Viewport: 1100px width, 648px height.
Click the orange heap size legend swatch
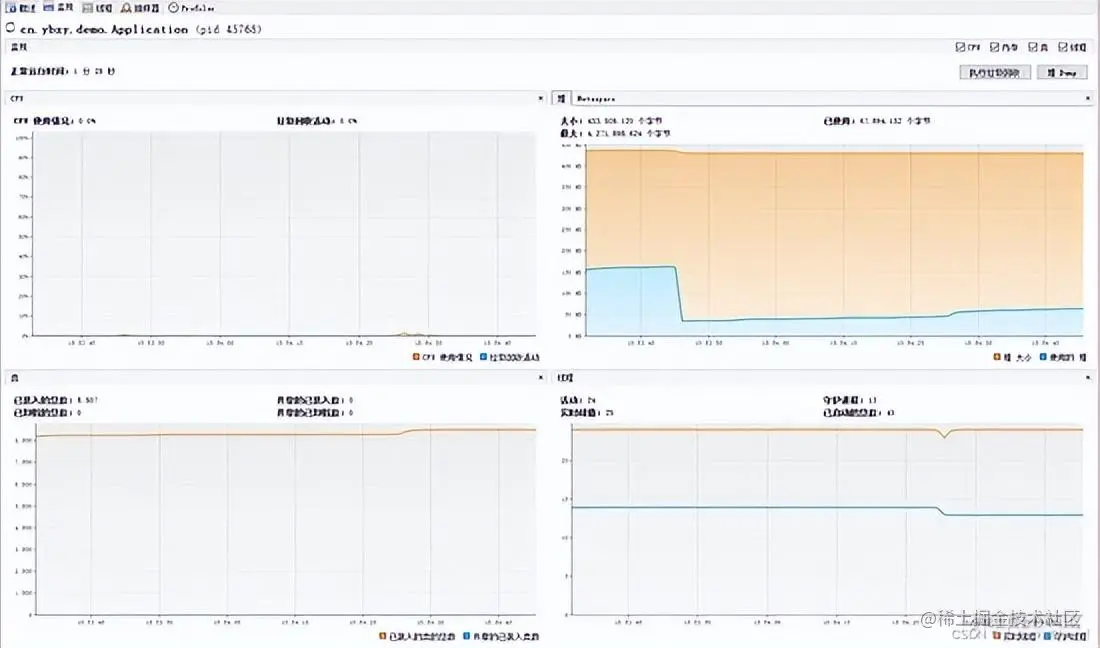click(998, 357)
